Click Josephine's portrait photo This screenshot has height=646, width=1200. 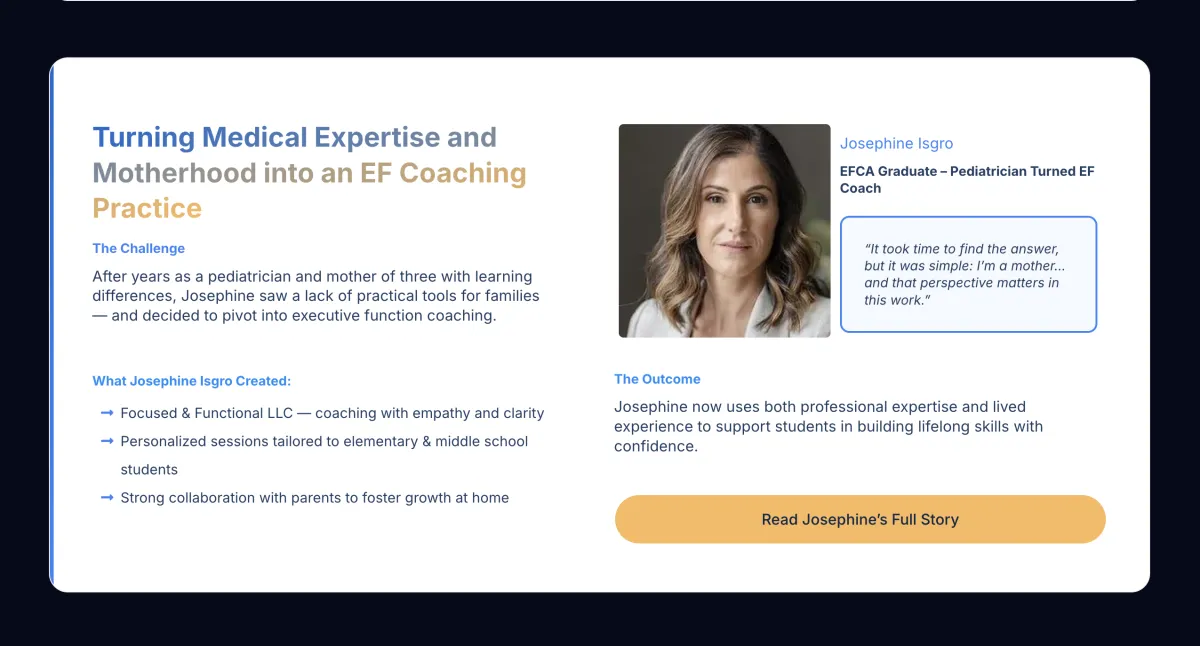click(724, 230)
